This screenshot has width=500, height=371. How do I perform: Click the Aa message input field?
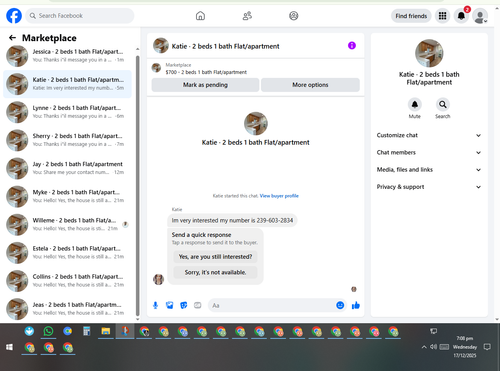tap(272, 305)
